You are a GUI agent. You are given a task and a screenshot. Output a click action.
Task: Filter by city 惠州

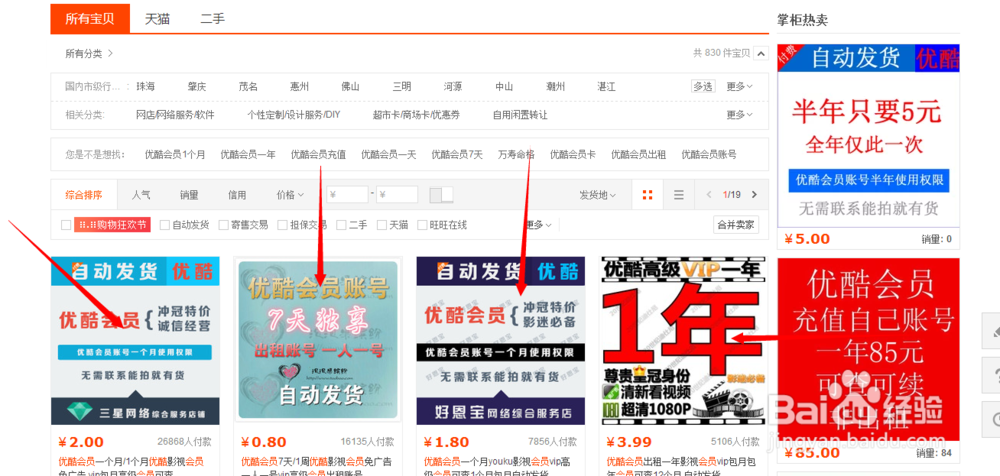coord(299,86)
